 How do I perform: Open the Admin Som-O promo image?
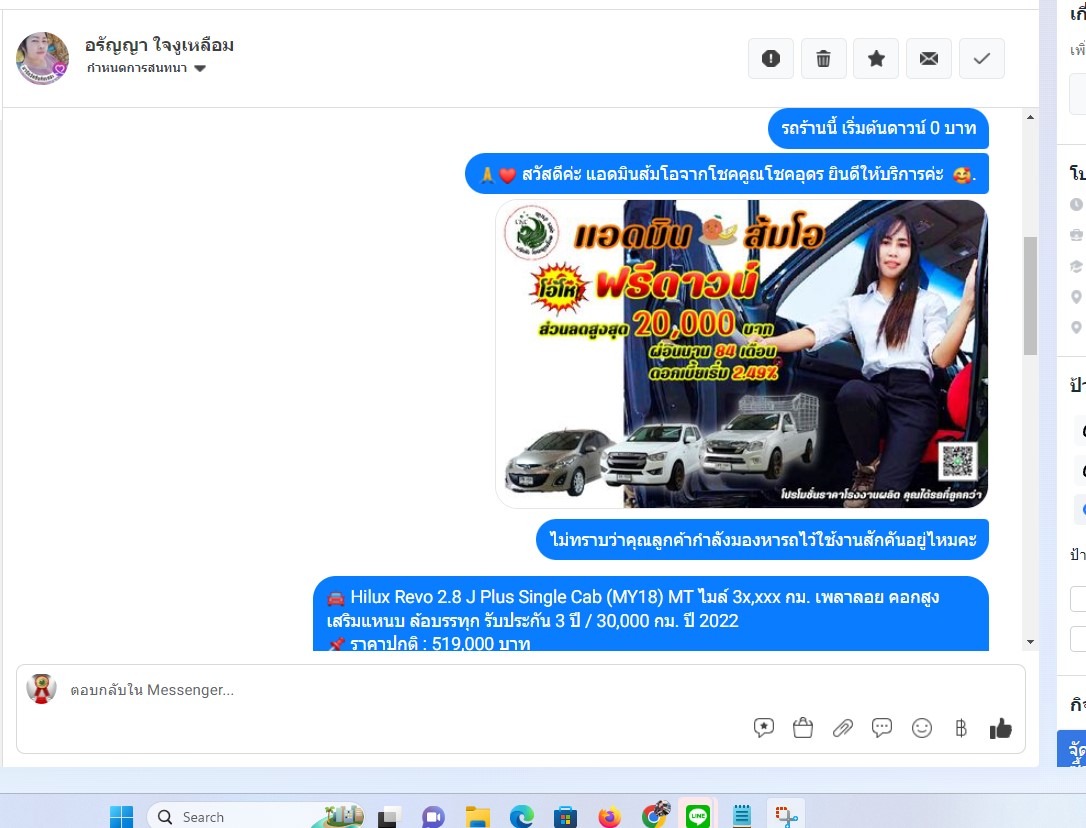pyautogui.click(x=741, y=354)
